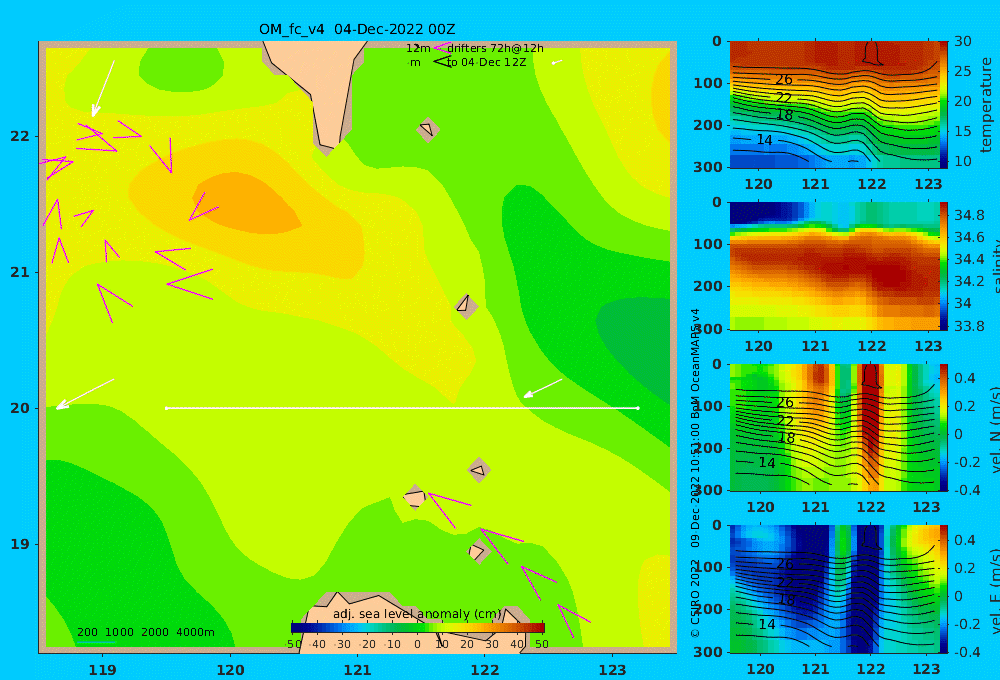Viewport: 1000px width, 680px height.
Task: Click the small island marker near 121.9E 20.8N
Action: coord(466,305)
